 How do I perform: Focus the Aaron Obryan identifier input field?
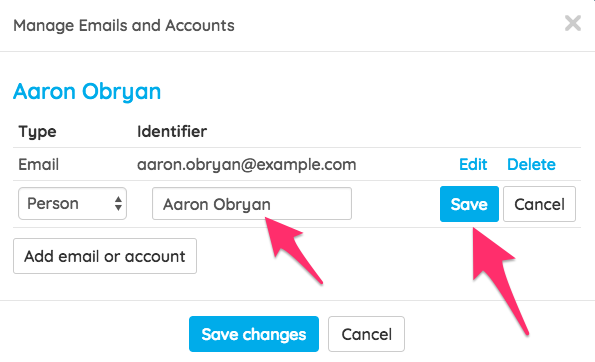[252, 204]
